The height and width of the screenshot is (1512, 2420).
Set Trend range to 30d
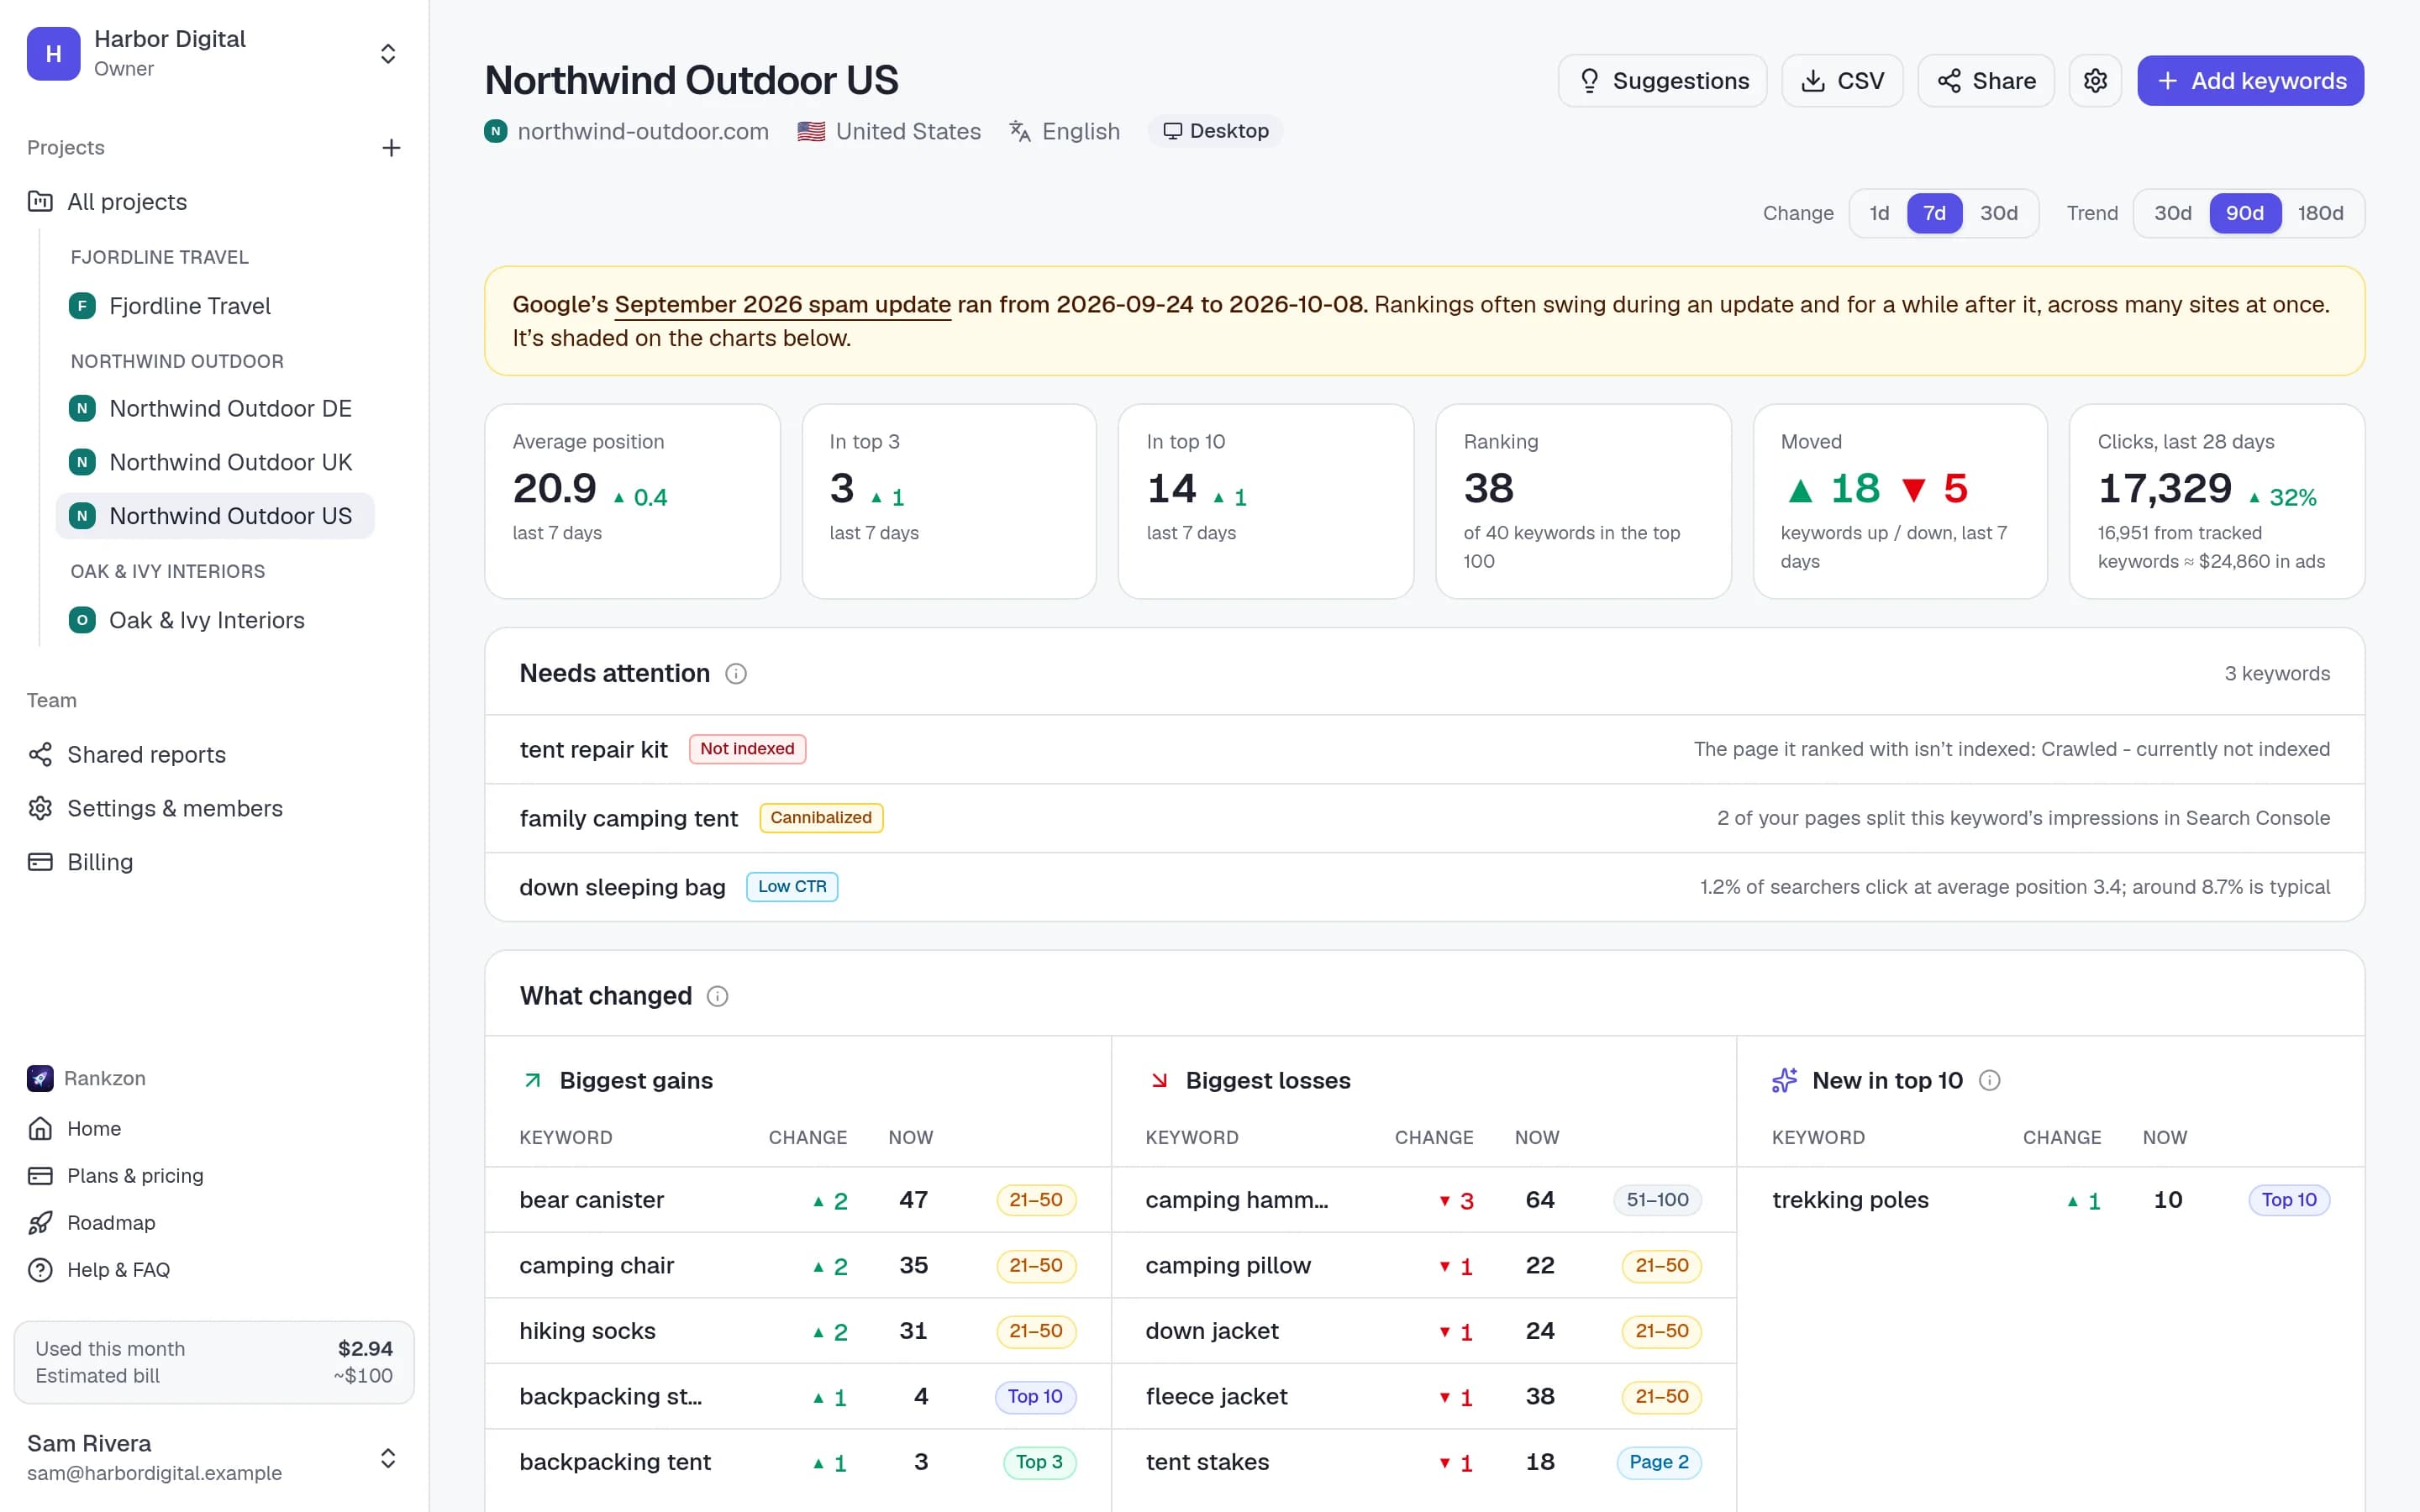pyautogui.click(x=2172, y=213)
